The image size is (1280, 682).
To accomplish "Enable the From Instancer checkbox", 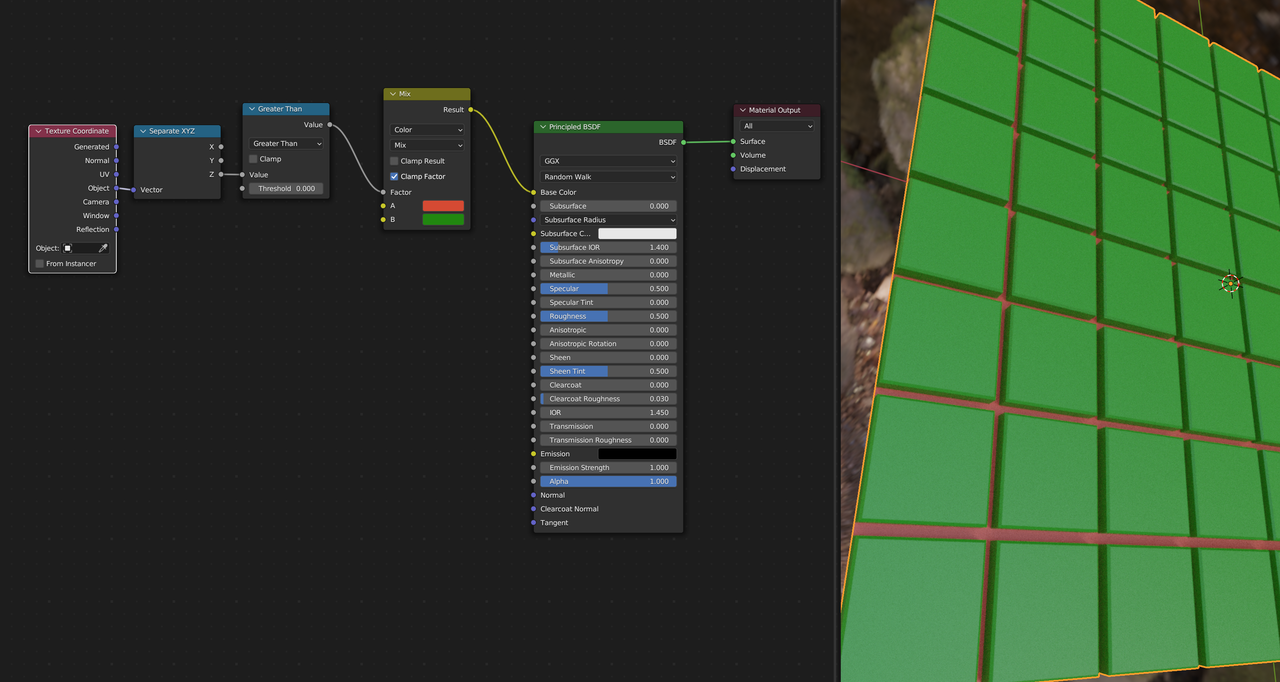I will click(39, 264).
